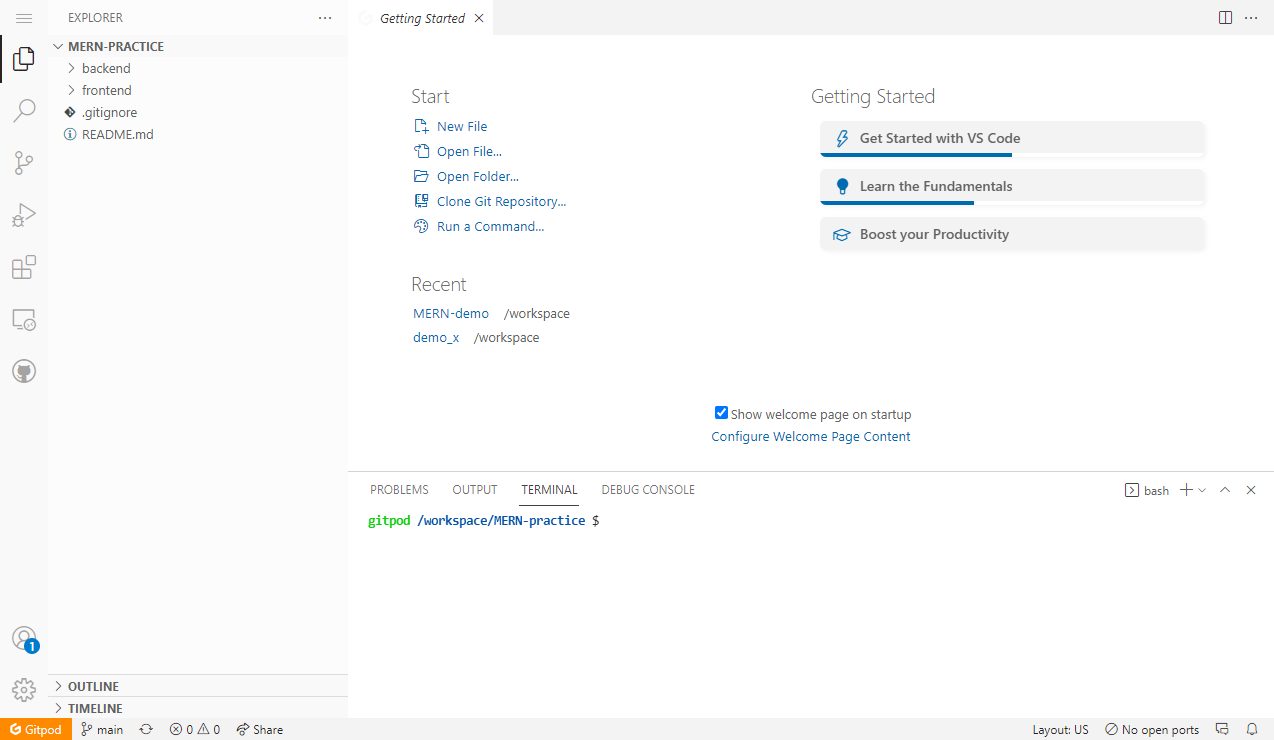The width and height of the screenshot is (1274, 740).
Task: Open the Explorer view in activity bar
Action: coord(24,59)
